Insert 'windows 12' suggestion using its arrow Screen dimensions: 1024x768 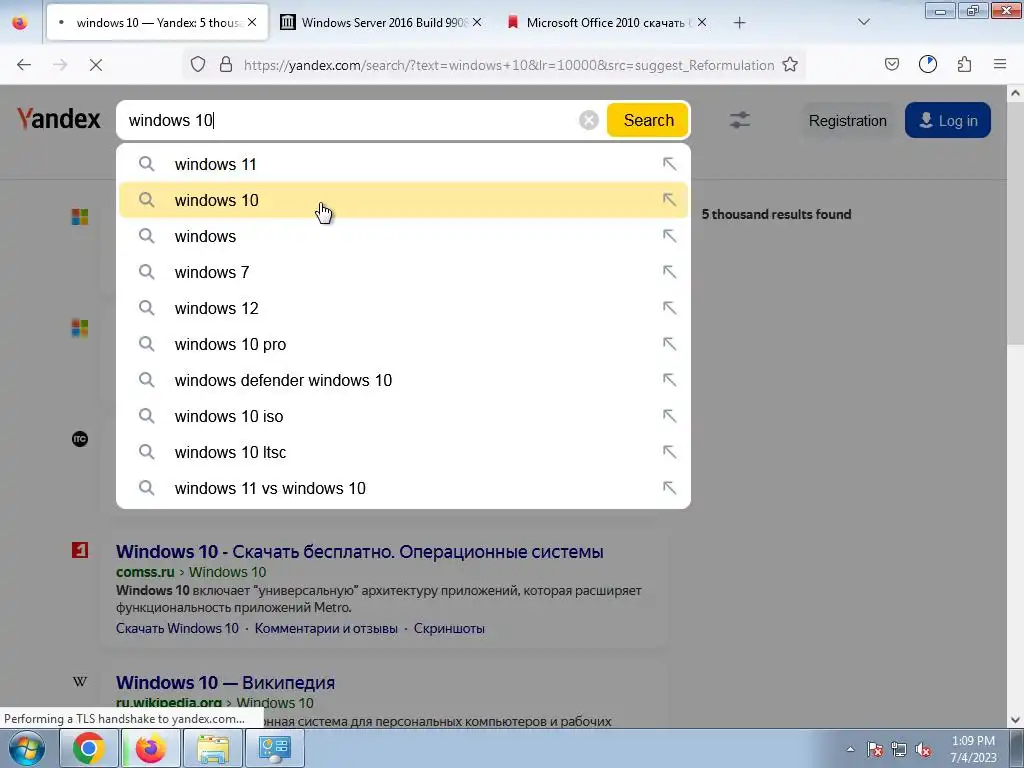669,308
